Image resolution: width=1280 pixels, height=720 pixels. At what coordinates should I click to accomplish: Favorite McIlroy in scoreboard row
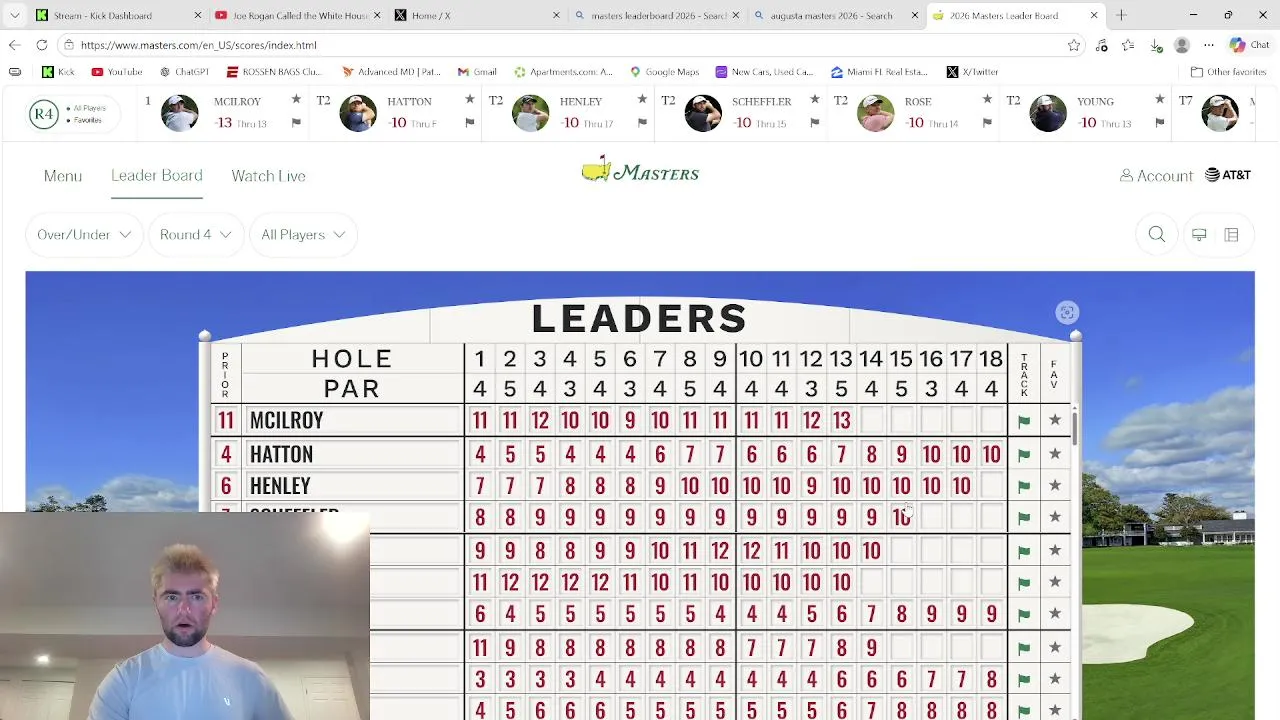(1055, 420)
